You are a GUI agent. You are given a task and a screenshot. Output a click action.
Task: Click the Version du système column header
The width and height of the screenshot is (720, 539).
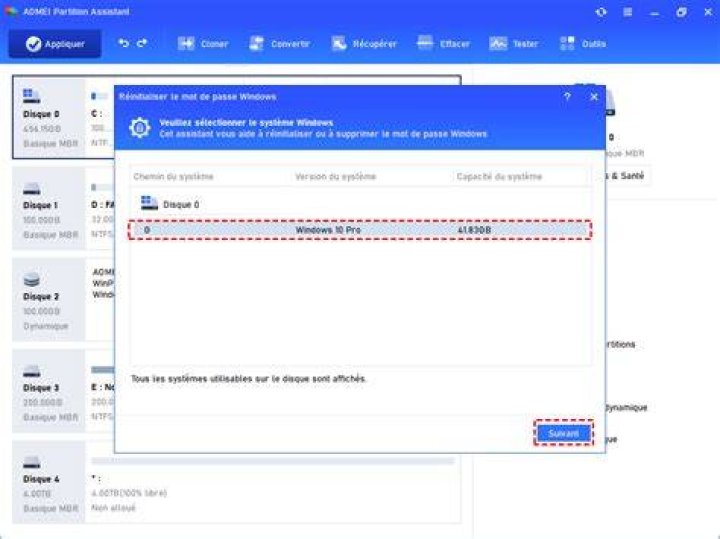tap(335, 177)
